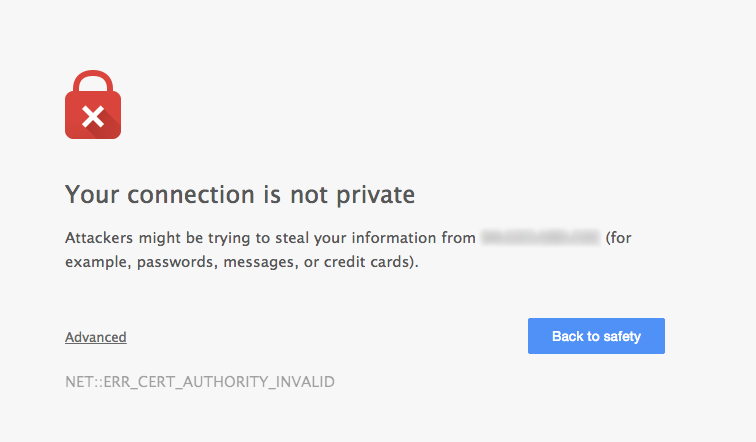Click the word 'passwords' in the description
756x442 pixels.
pyautogui.click(x=176, y=262)
